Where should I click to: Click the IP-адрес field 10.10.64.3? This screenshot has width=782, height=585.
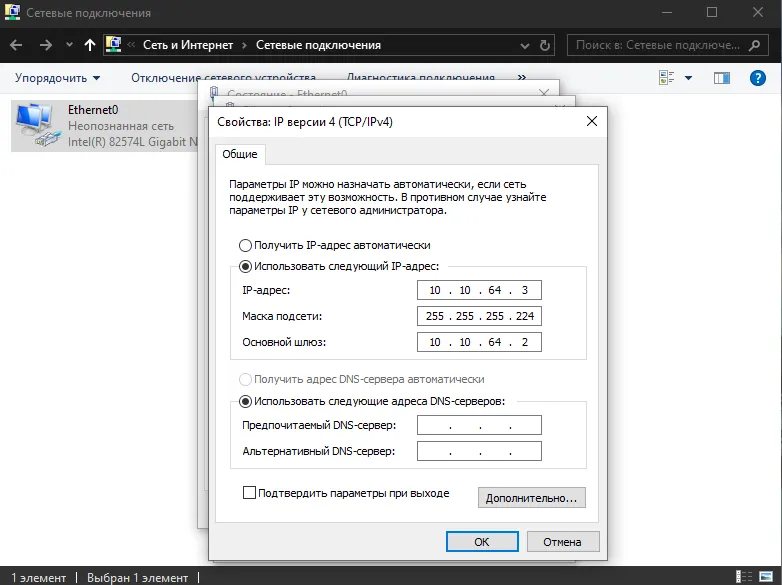[479, 290]
